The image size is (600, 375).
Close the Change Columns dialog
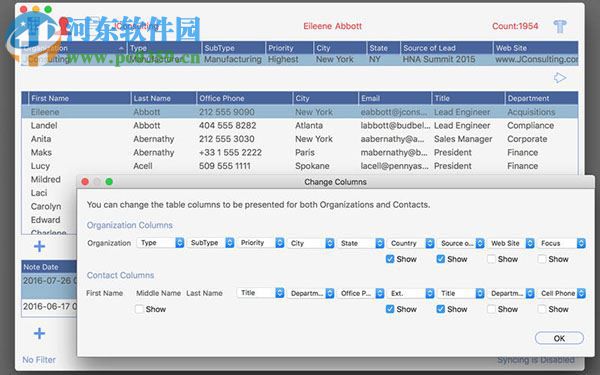coord(85,182)
